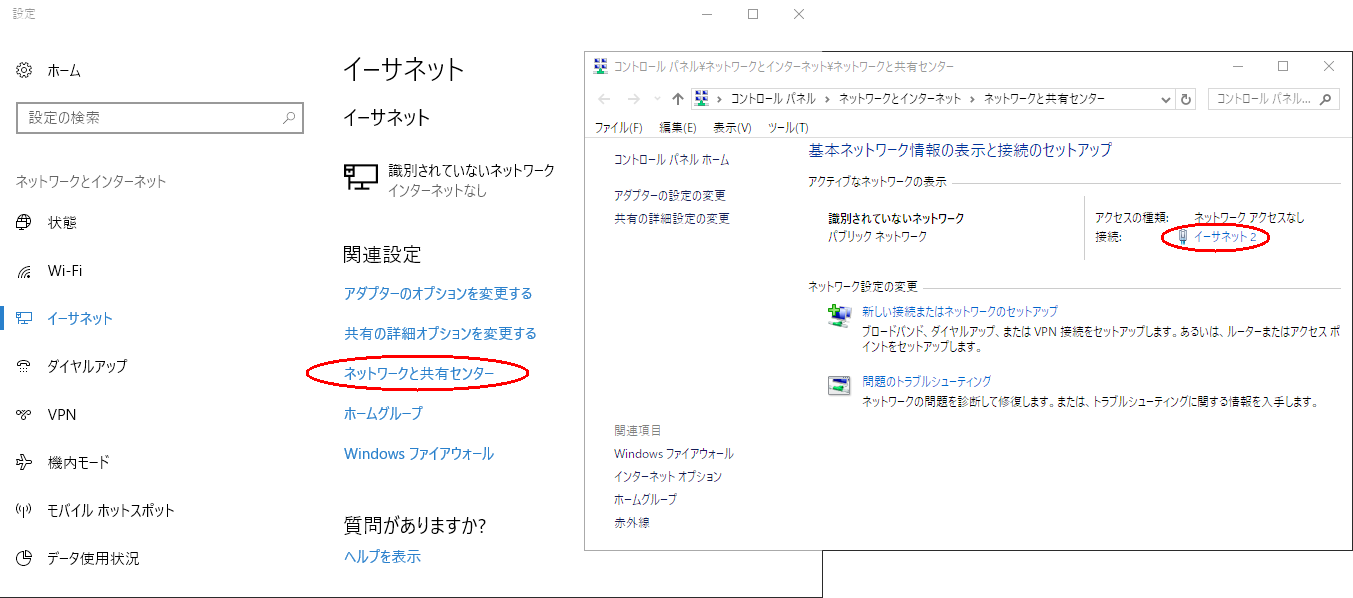
Task: Open 赤外線 link
Action: (x=632, y=523)
